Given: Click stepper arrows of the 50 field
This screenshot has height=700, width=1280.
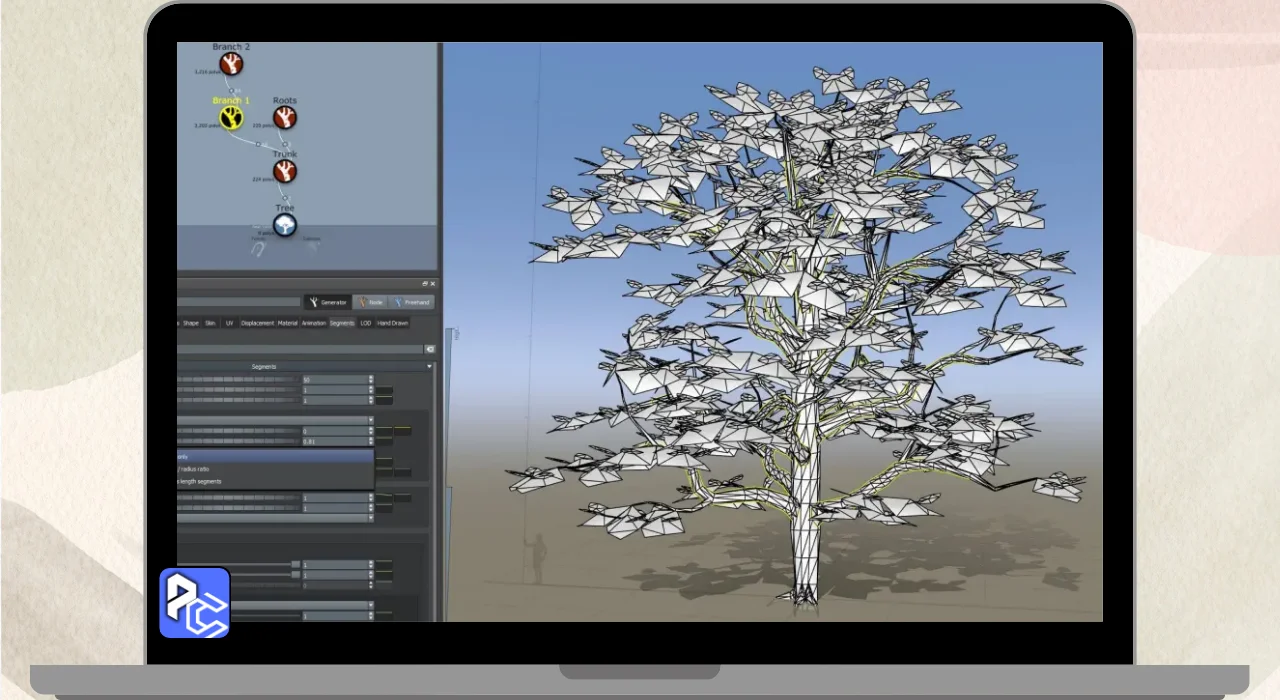Looking at the screenshot, I should point(371,380).
